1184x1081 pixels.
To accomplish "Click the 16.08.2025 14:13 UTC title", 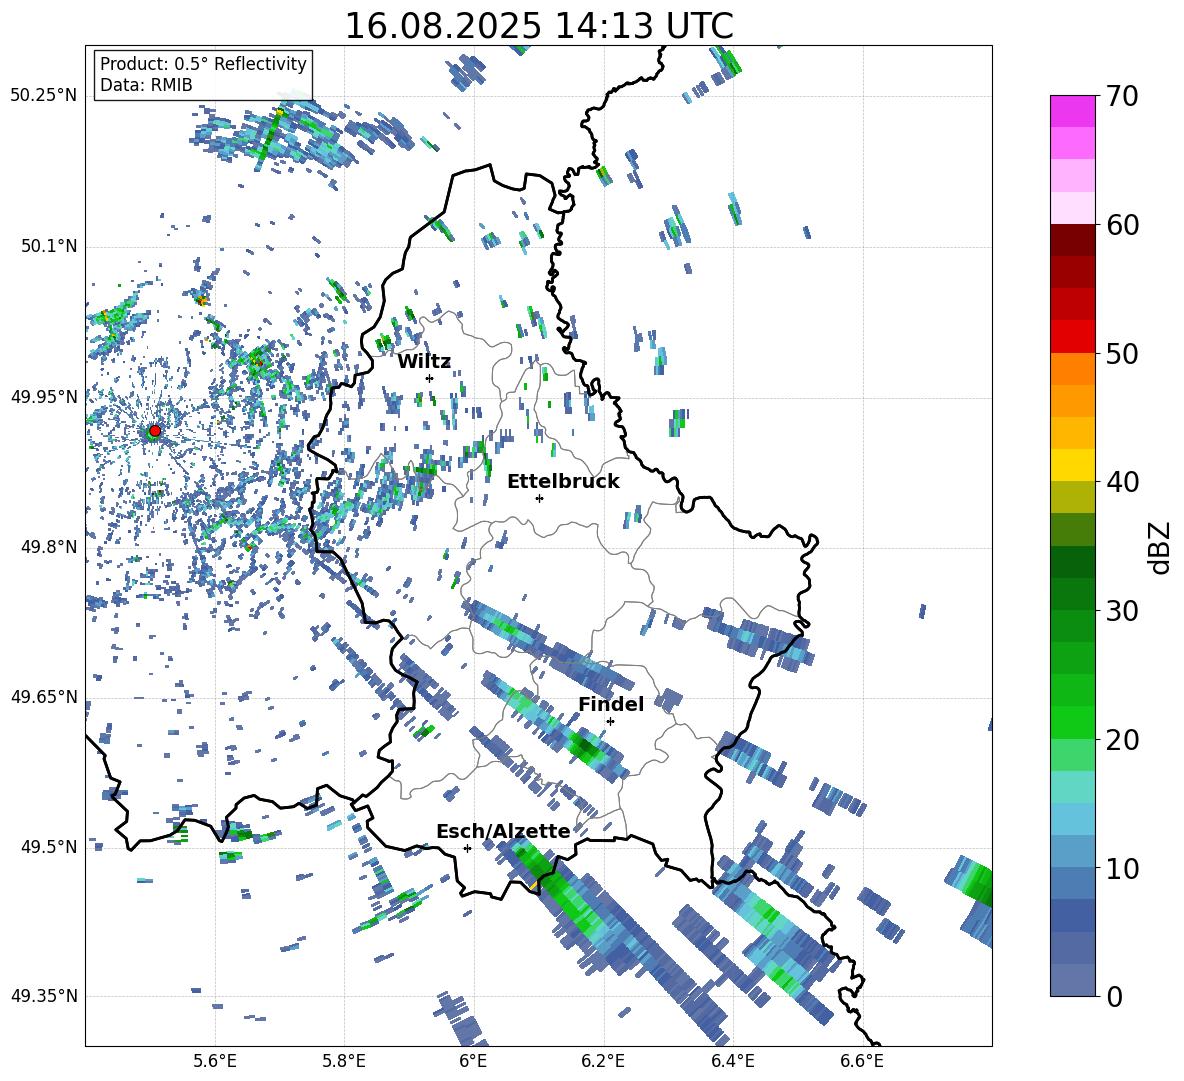I will point(539,26).
